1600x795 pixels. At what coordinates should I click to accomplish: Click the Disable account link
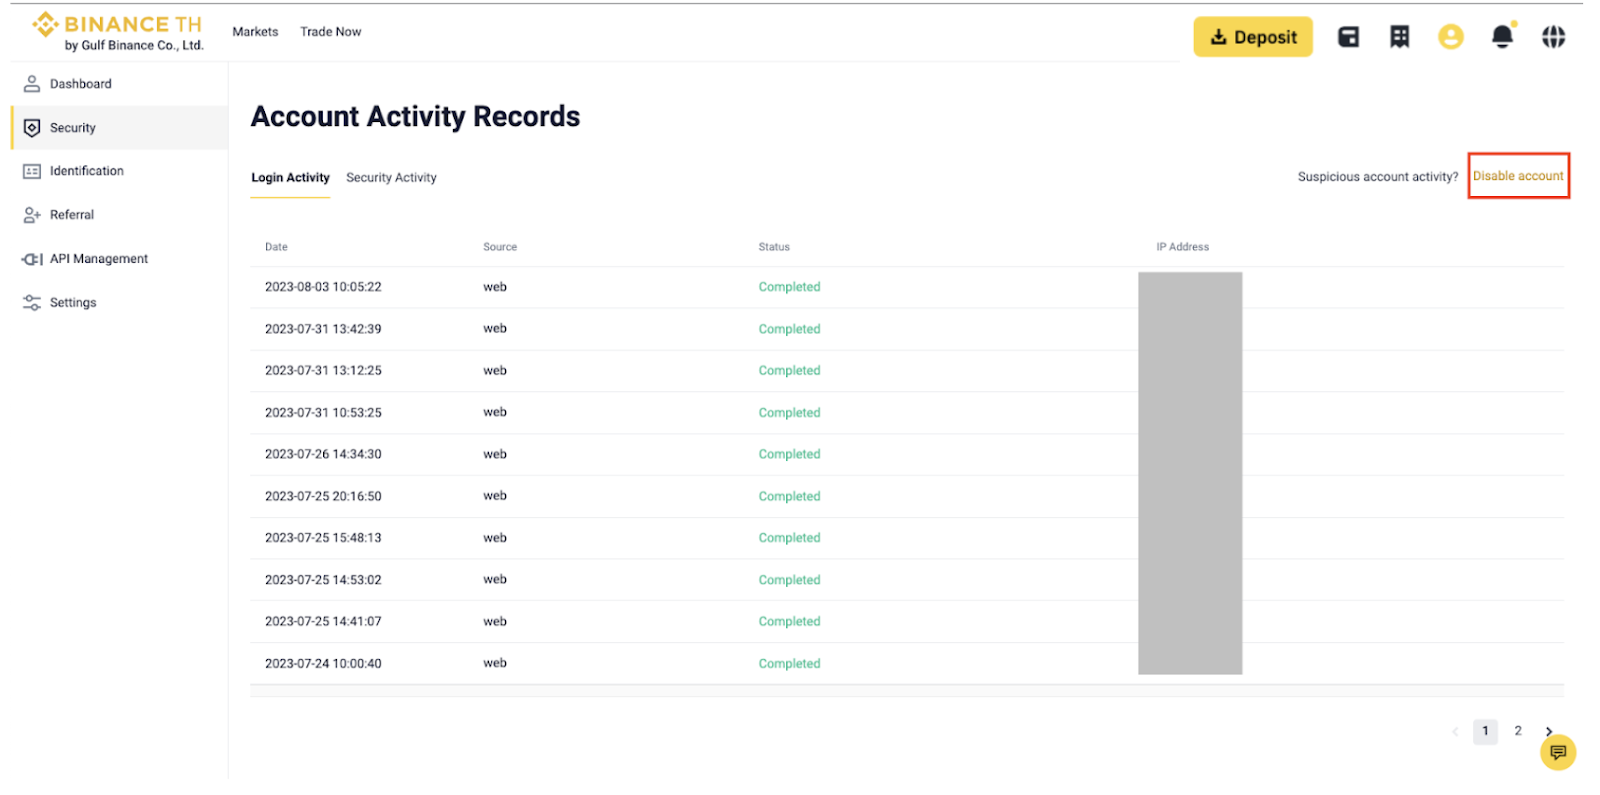coord(1517,176)
